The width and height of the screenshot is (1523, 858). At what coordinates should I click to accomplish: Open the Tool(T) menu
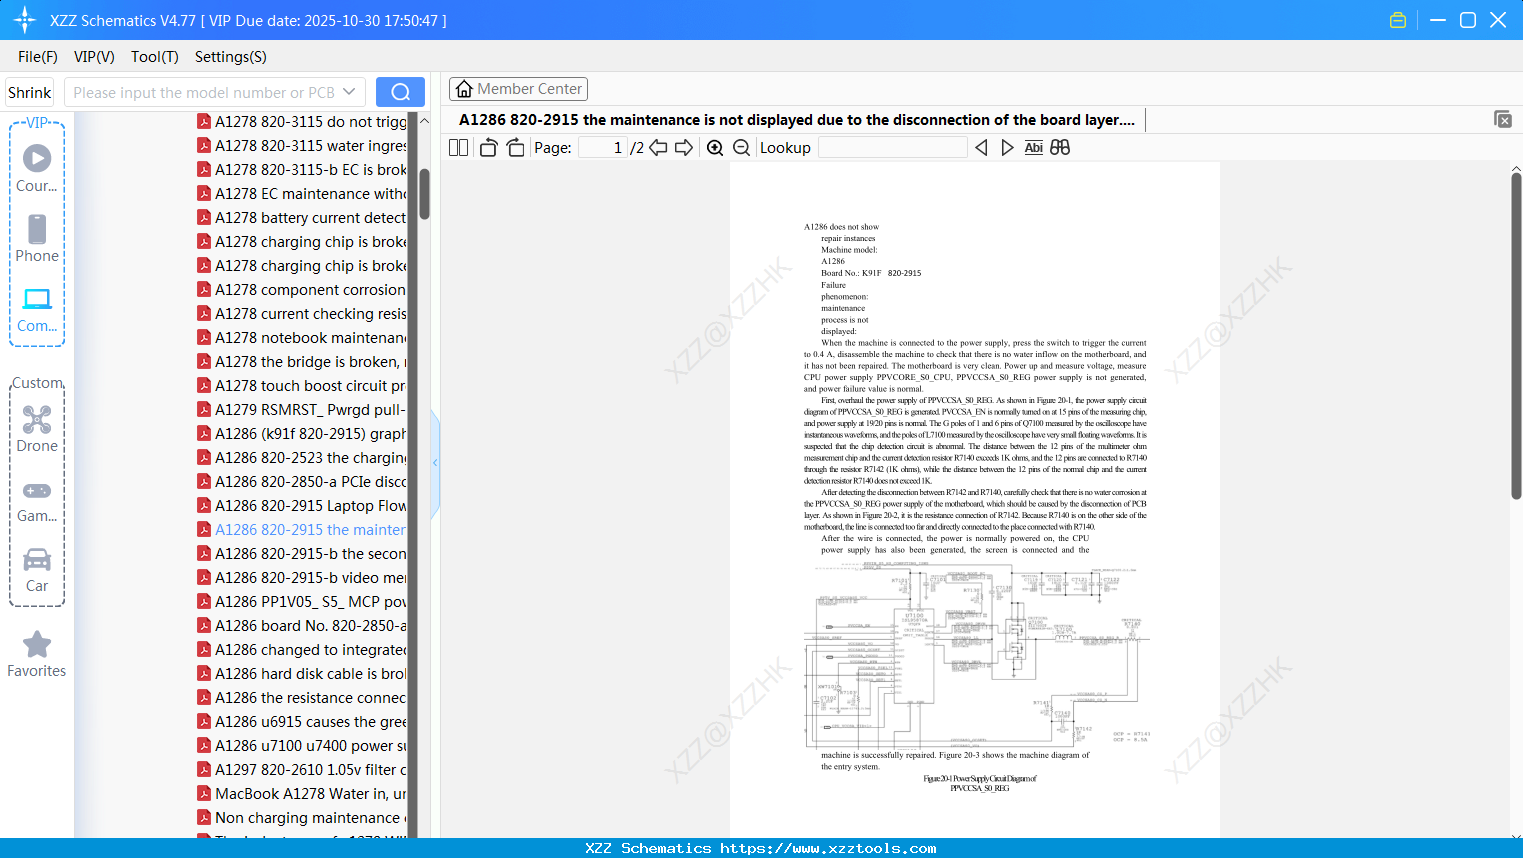155,57
